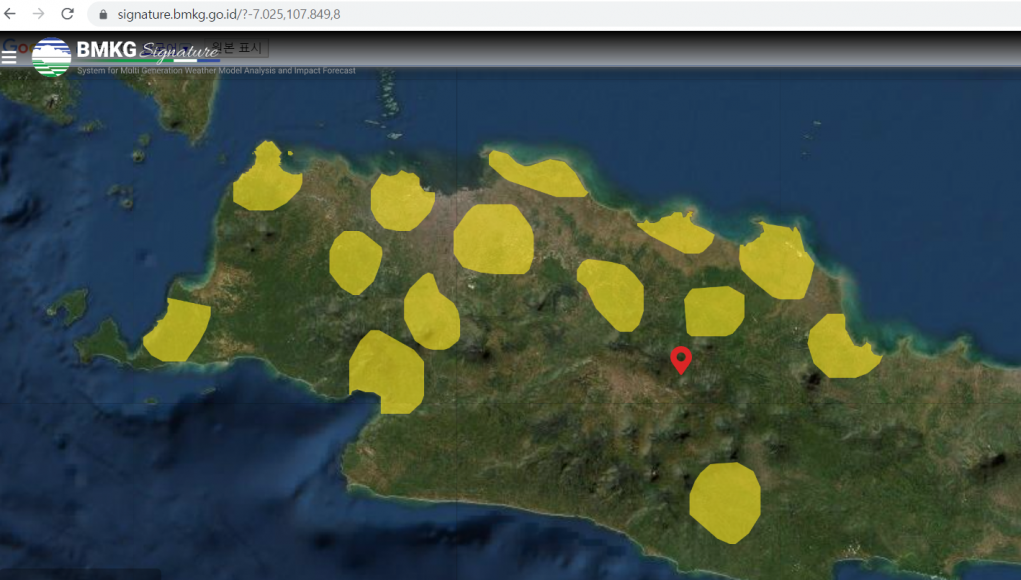Click the BMKG round logo emblem
The height and width of the screenshot is (580, 1021).
(51, 57)
